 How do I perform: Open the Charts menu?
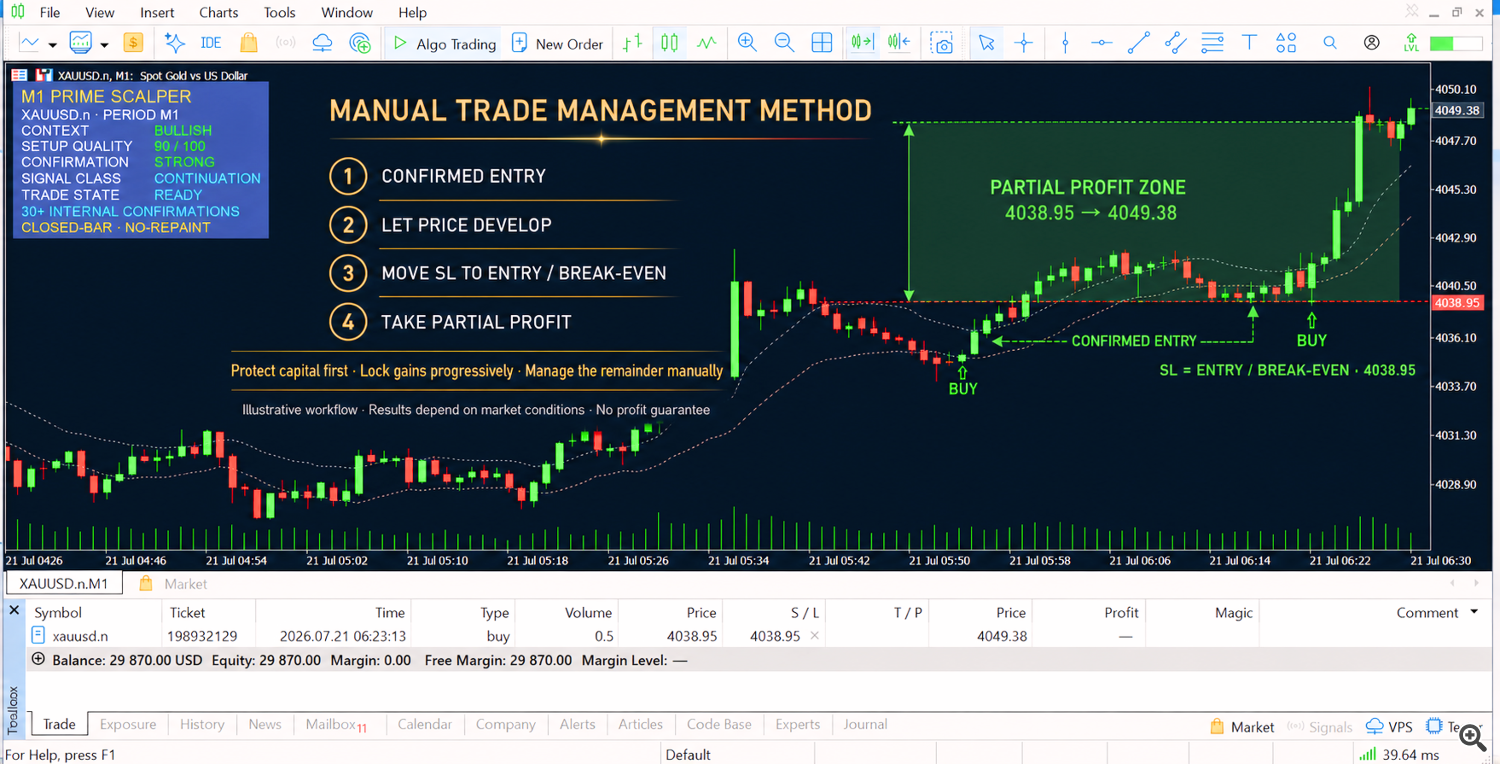click(218, 13)
